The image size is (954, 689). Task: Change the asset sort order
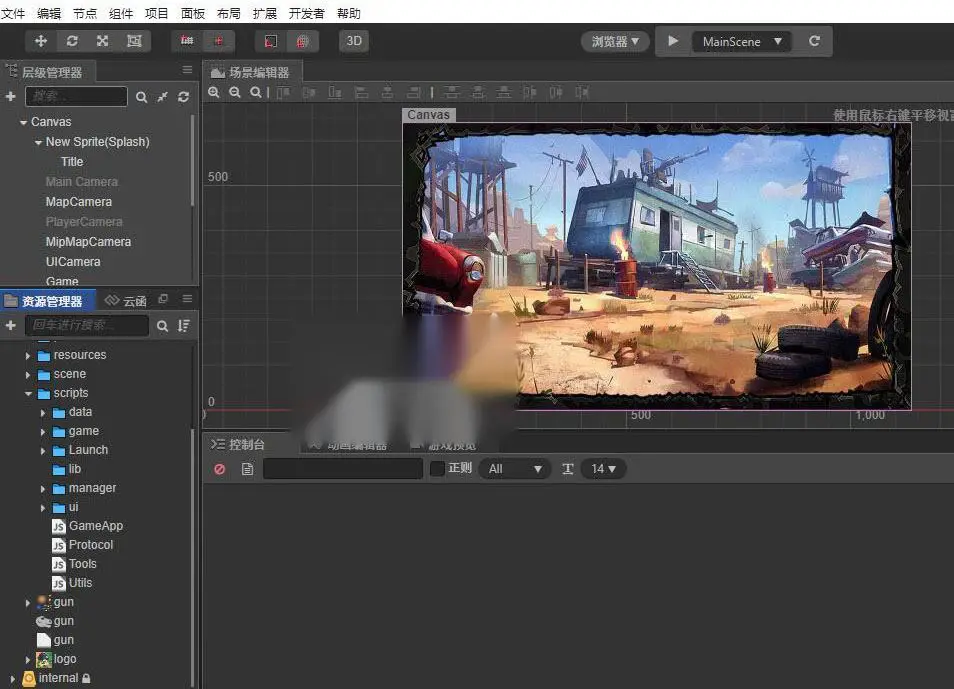pos(184,326)
